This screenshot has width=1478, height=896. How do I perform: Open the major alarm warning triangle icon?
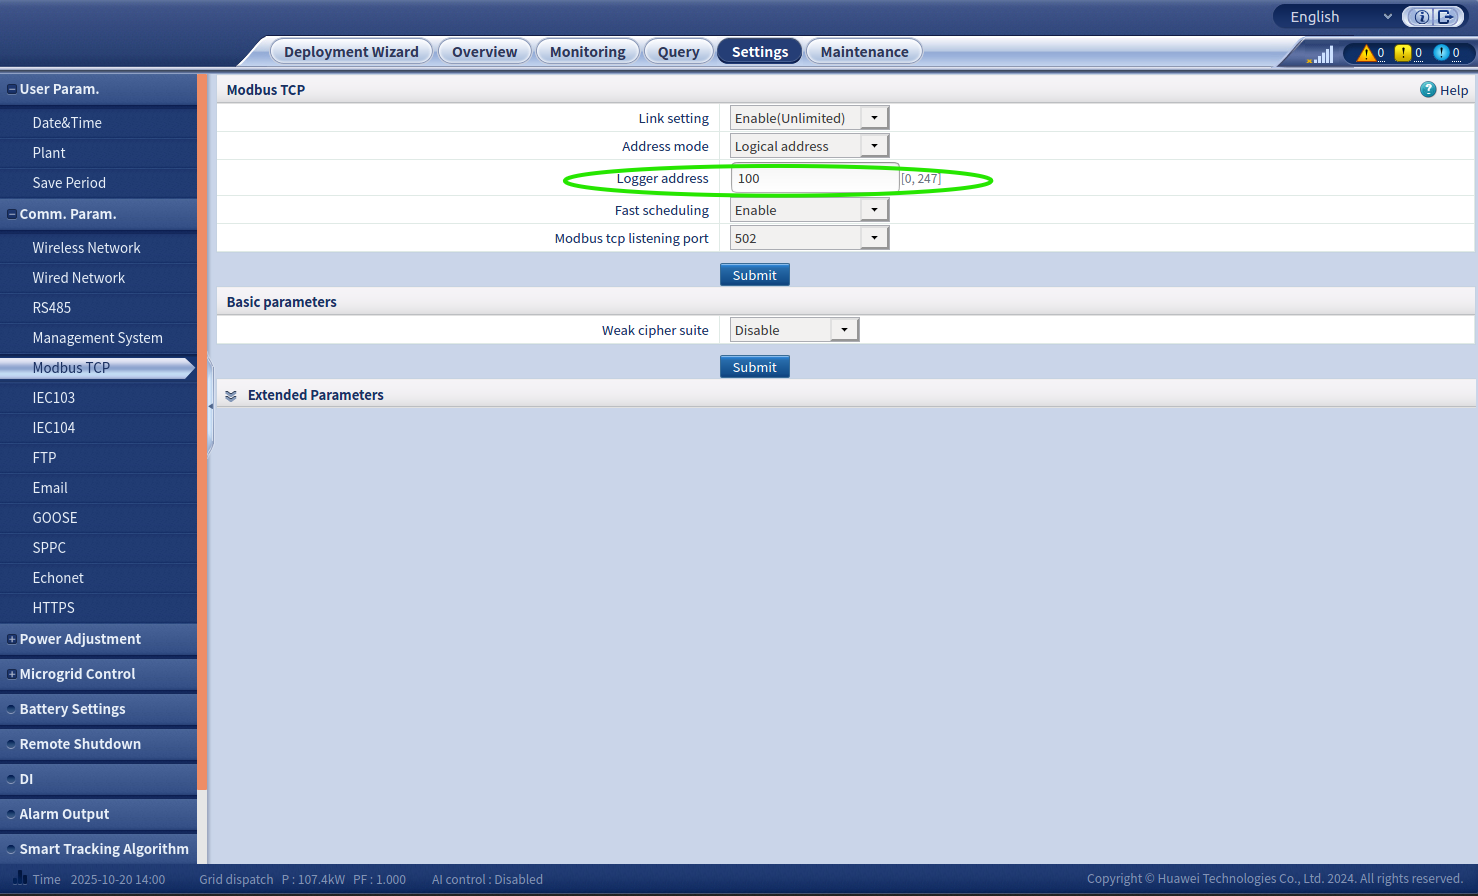(1366, 53)
